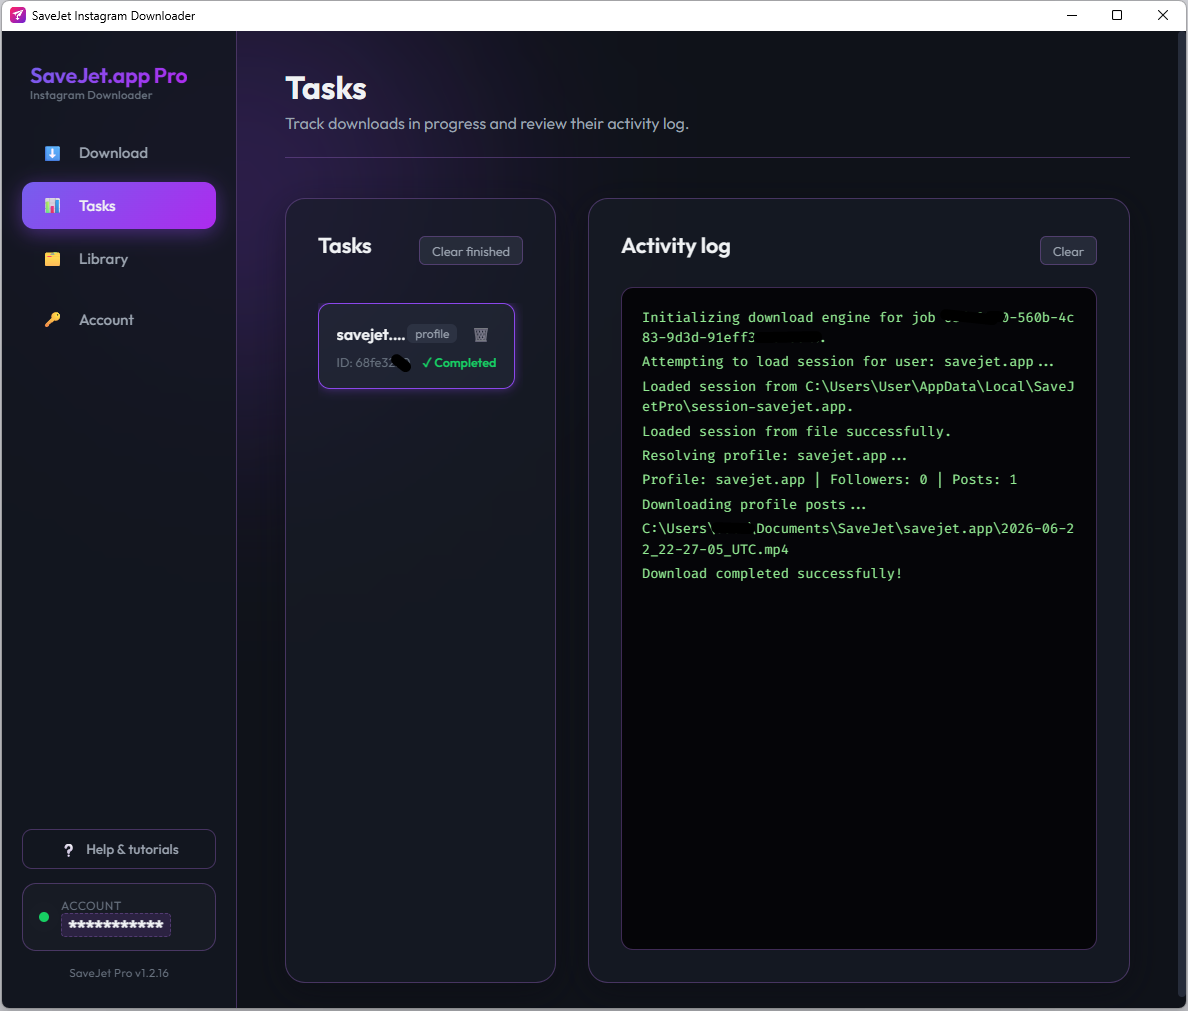This screenshot has height=1011, width=1188.
Task: Click the Instagram Downloader subtitle text
Action: (91, 95)
